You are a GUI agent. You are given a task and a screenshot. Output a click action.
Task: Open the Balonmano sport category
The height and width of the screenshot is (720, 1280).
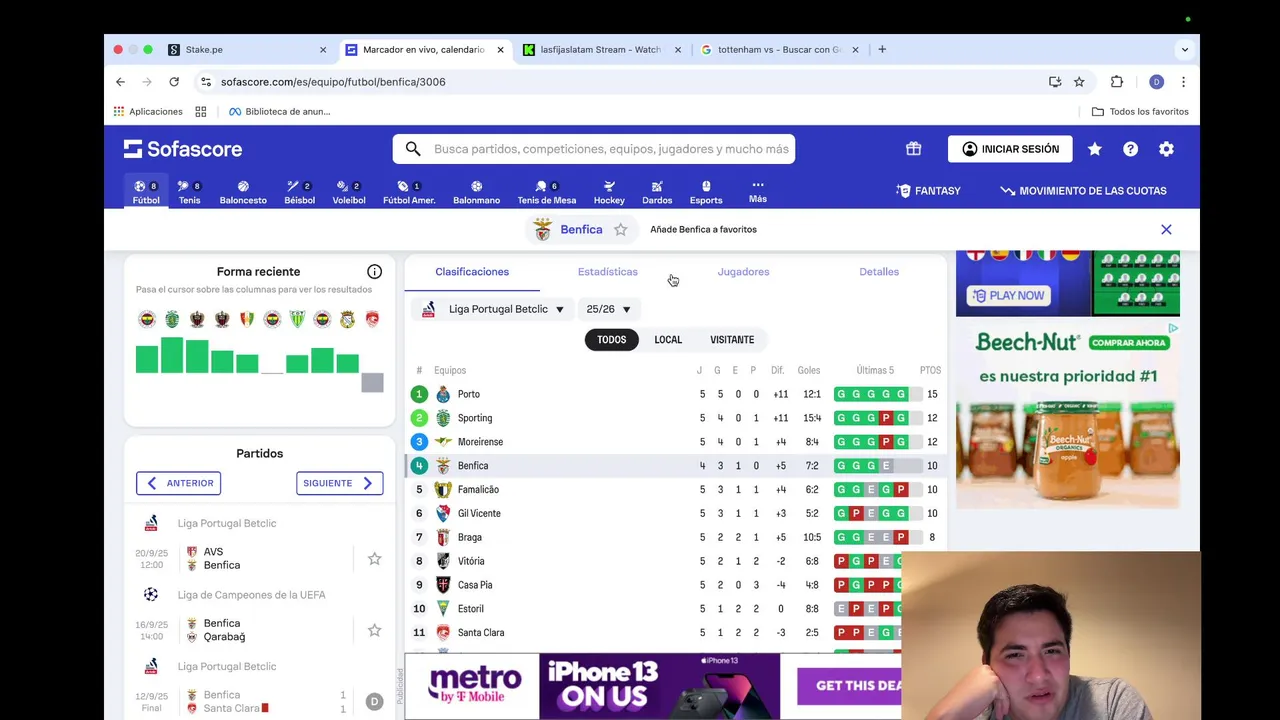coord(476,192)
